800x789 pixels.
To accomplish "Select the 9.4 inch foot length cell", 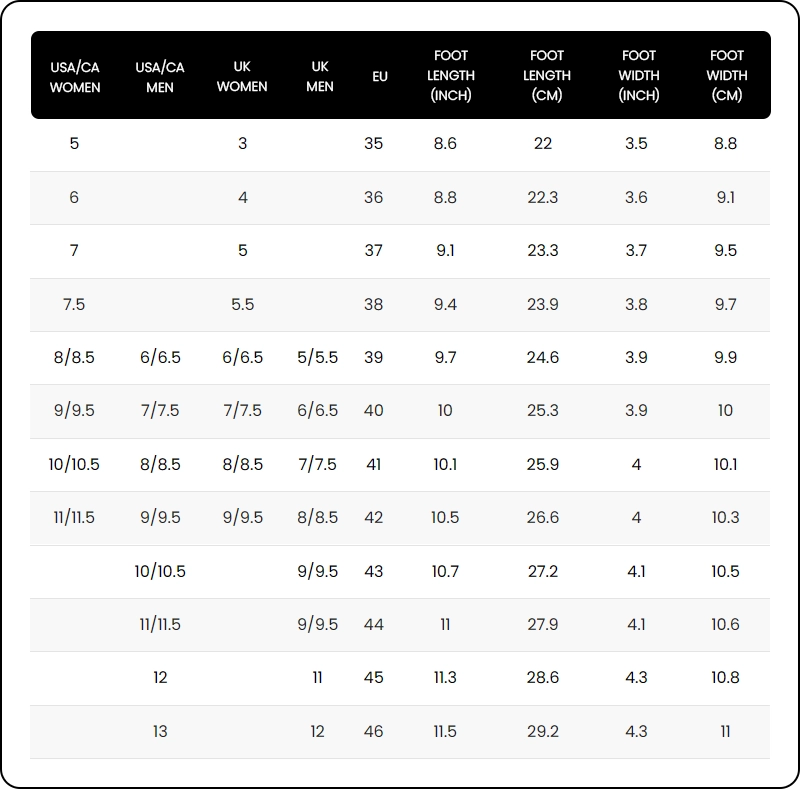I will tap(445, 305).
